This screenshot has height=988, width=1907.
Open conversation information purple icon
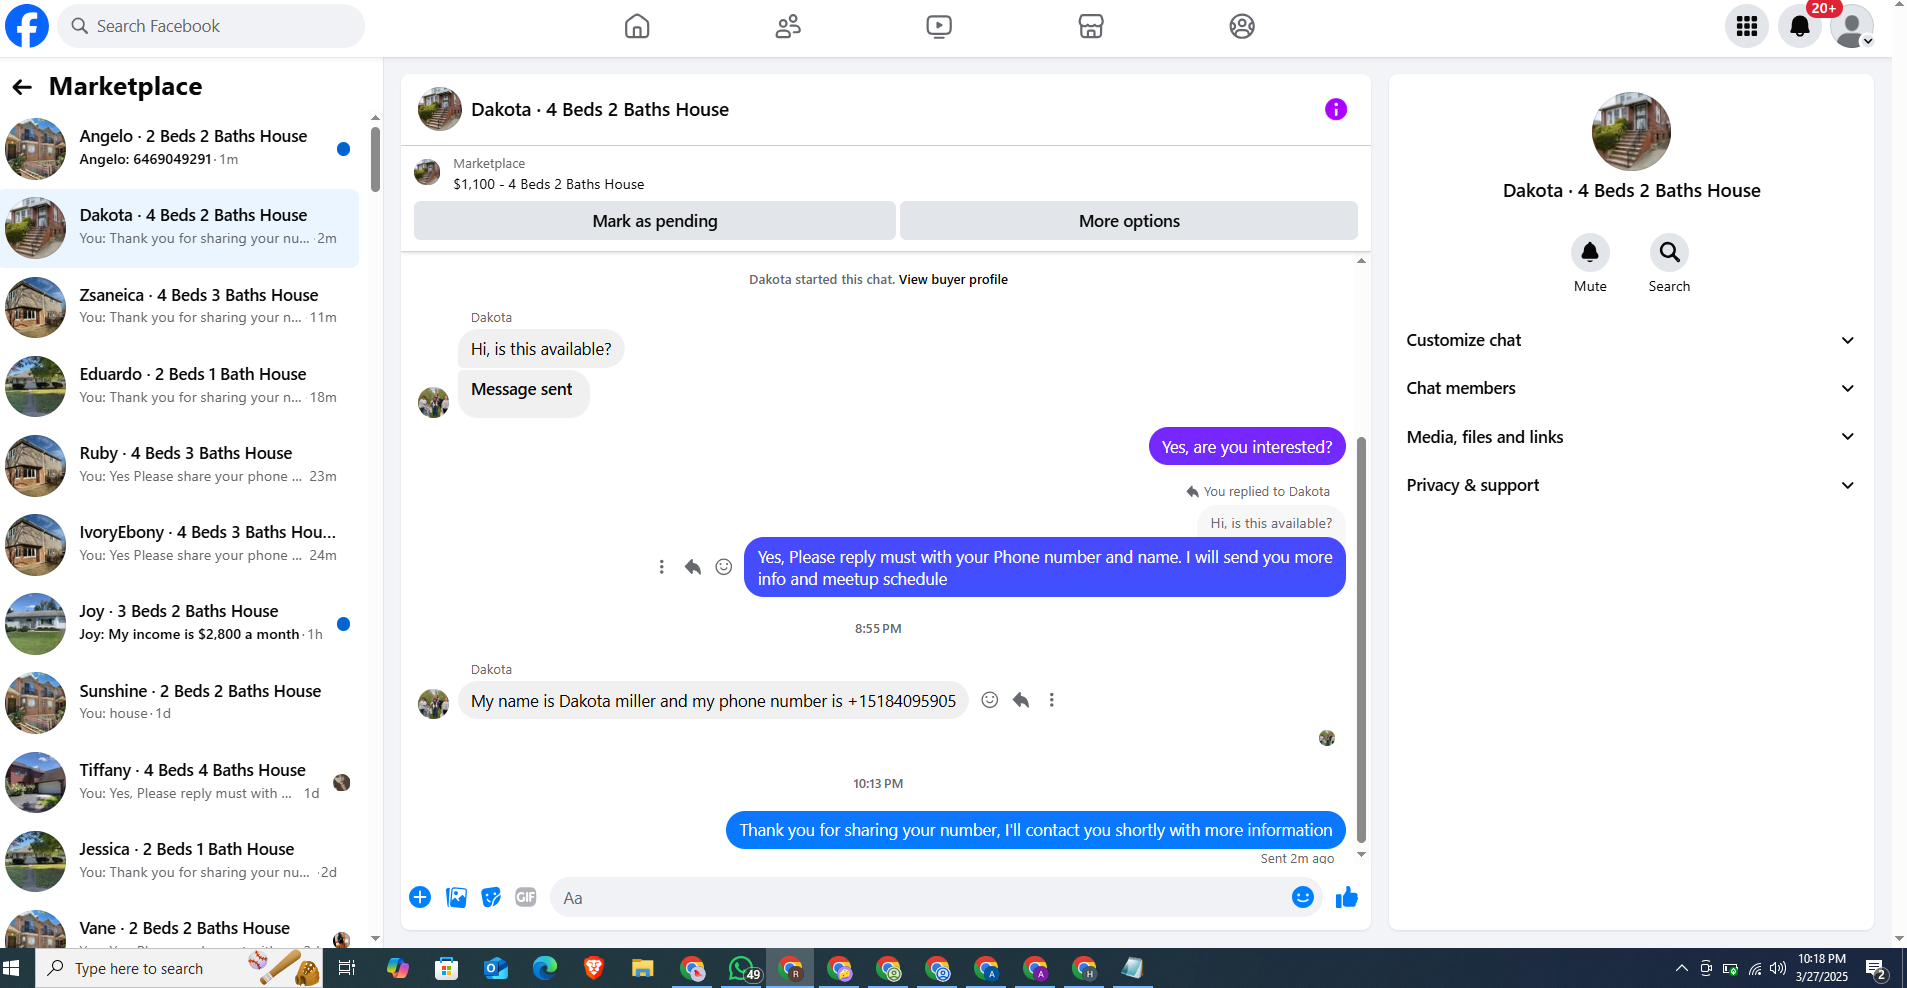(x=1336, y=109)
